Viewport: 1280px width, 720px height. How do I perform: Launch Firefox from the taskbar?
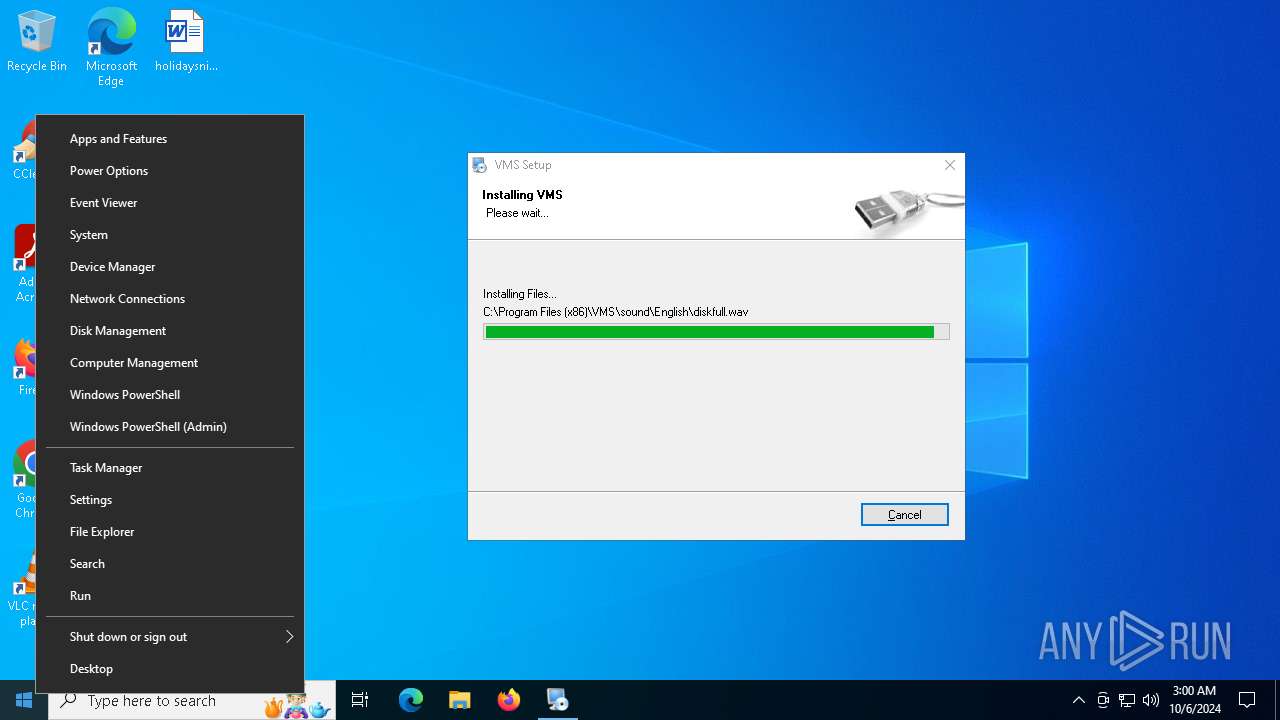click(x=509, y=700)
